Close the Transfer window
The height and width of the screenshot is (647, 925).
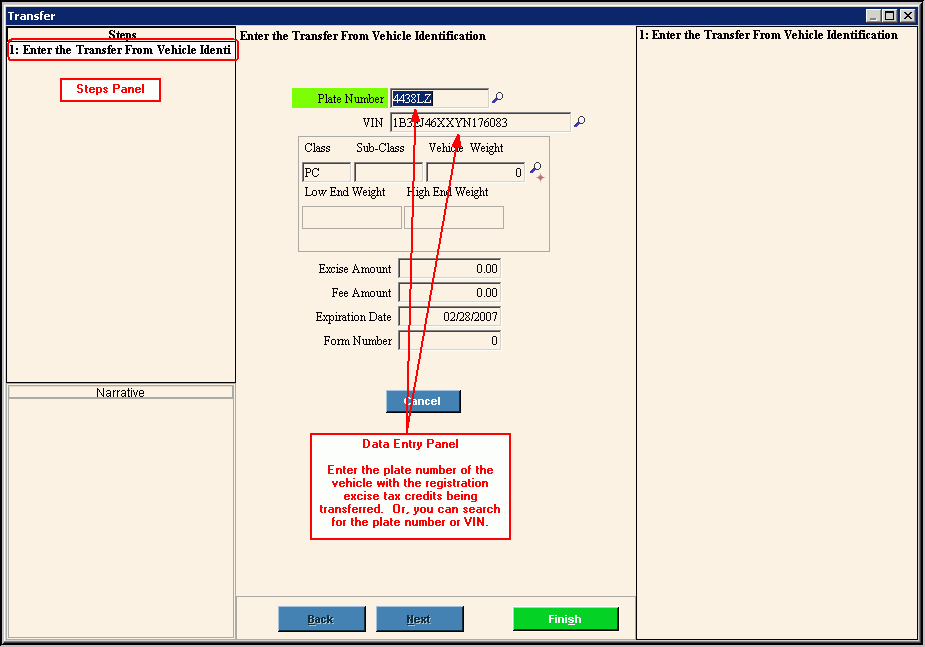[x=907, y=16]
